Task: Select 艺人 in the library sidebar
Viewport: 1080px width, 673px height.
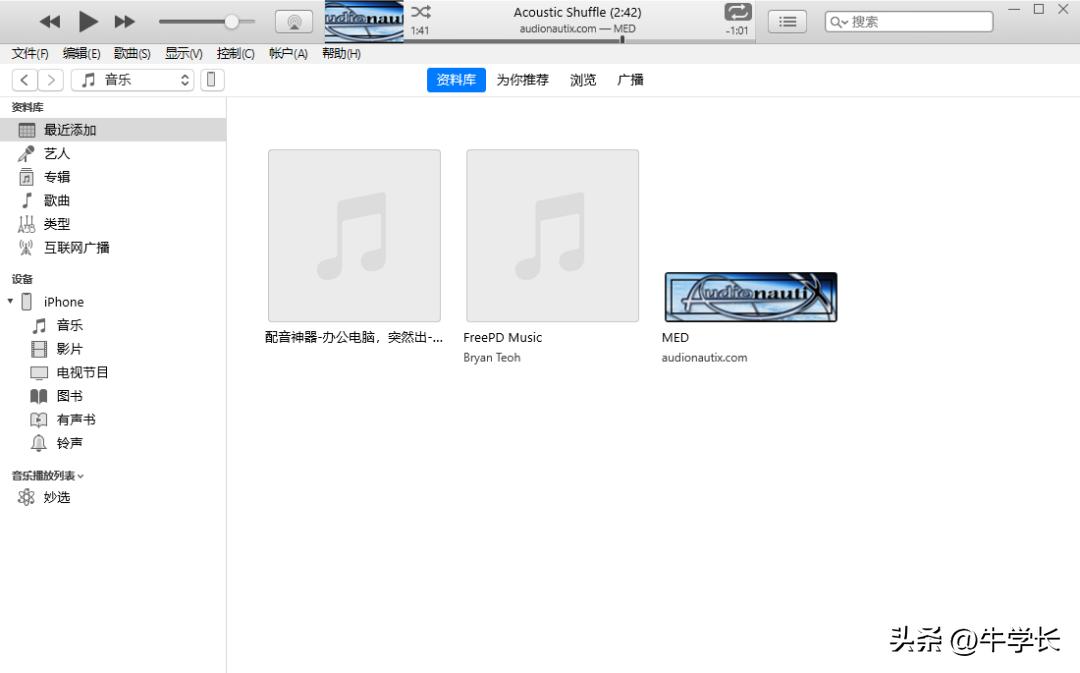Action: pyautogui.click(x=57, y=153)
